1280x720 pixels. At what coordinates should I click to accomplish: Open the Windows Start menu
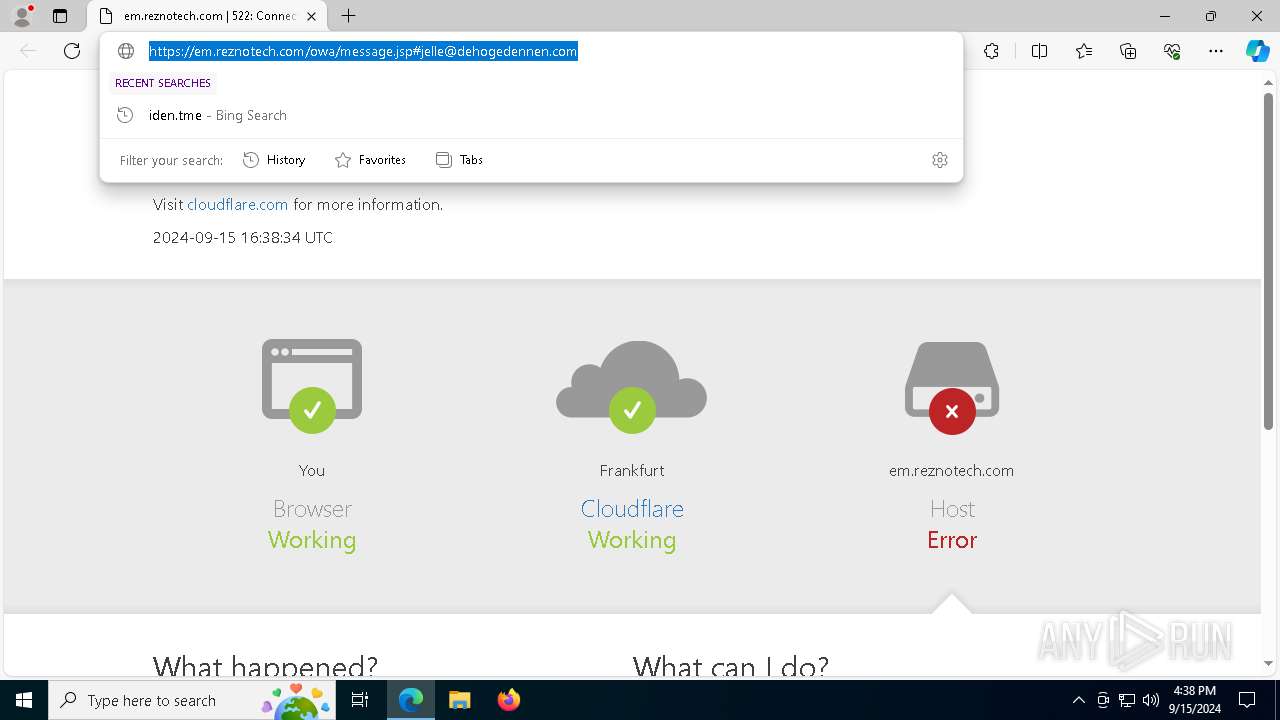coord(24,700)
